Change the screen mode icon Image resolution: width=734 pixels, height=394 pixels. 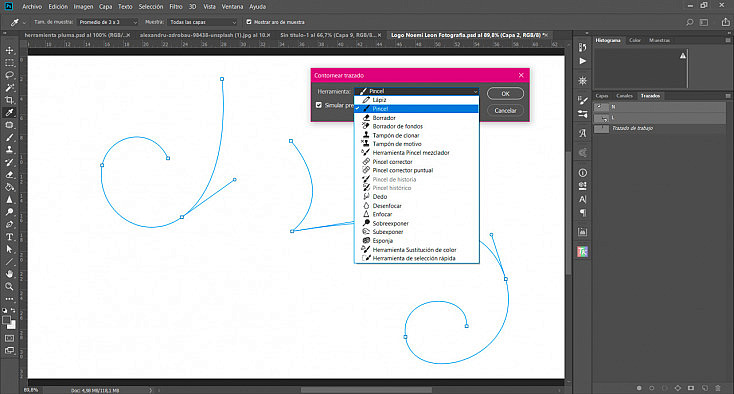pyautogui.click(x=9, y=350)
